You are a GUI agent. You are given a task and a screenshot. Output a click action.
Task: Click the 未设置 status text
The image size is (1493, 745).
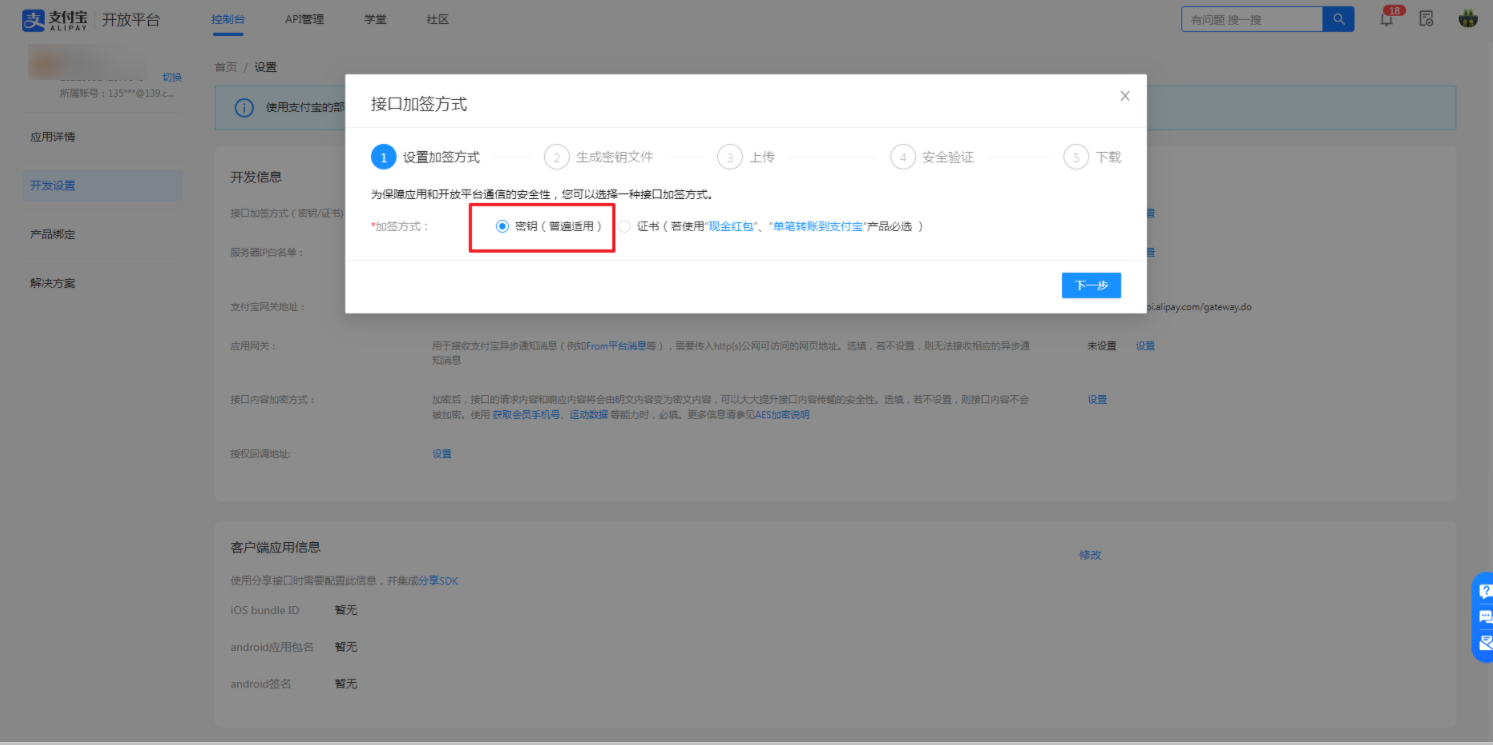click(1102, 346)
